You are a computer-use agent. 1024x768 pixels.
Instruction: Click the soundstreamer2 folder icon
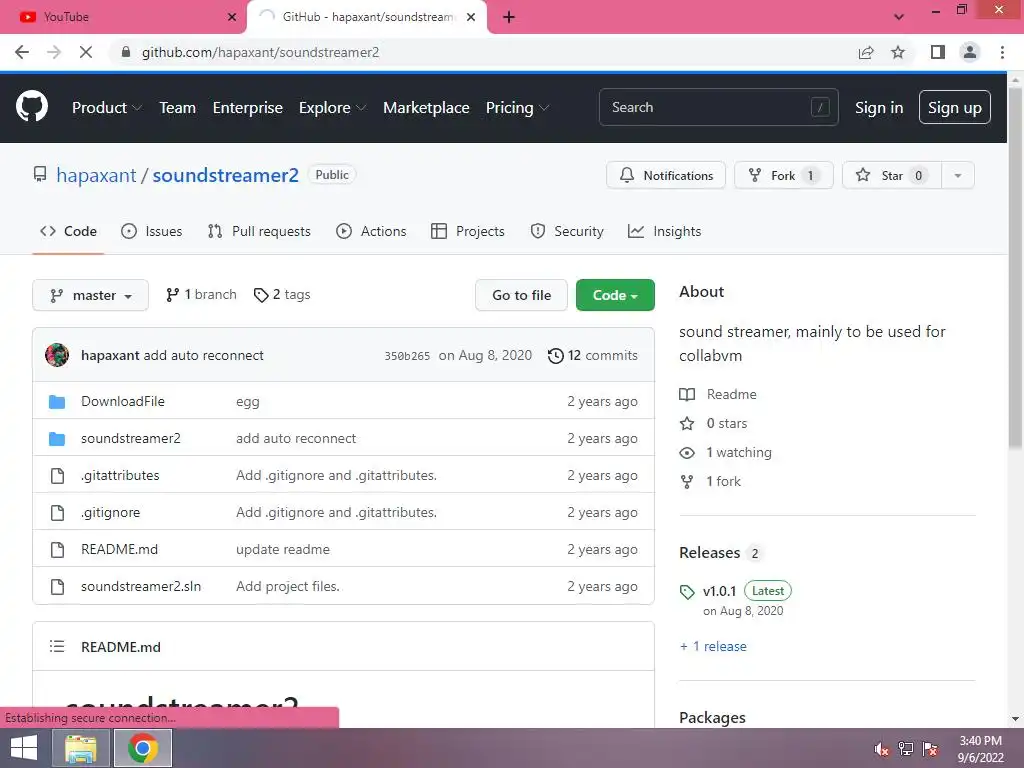[x=57, y=439]
